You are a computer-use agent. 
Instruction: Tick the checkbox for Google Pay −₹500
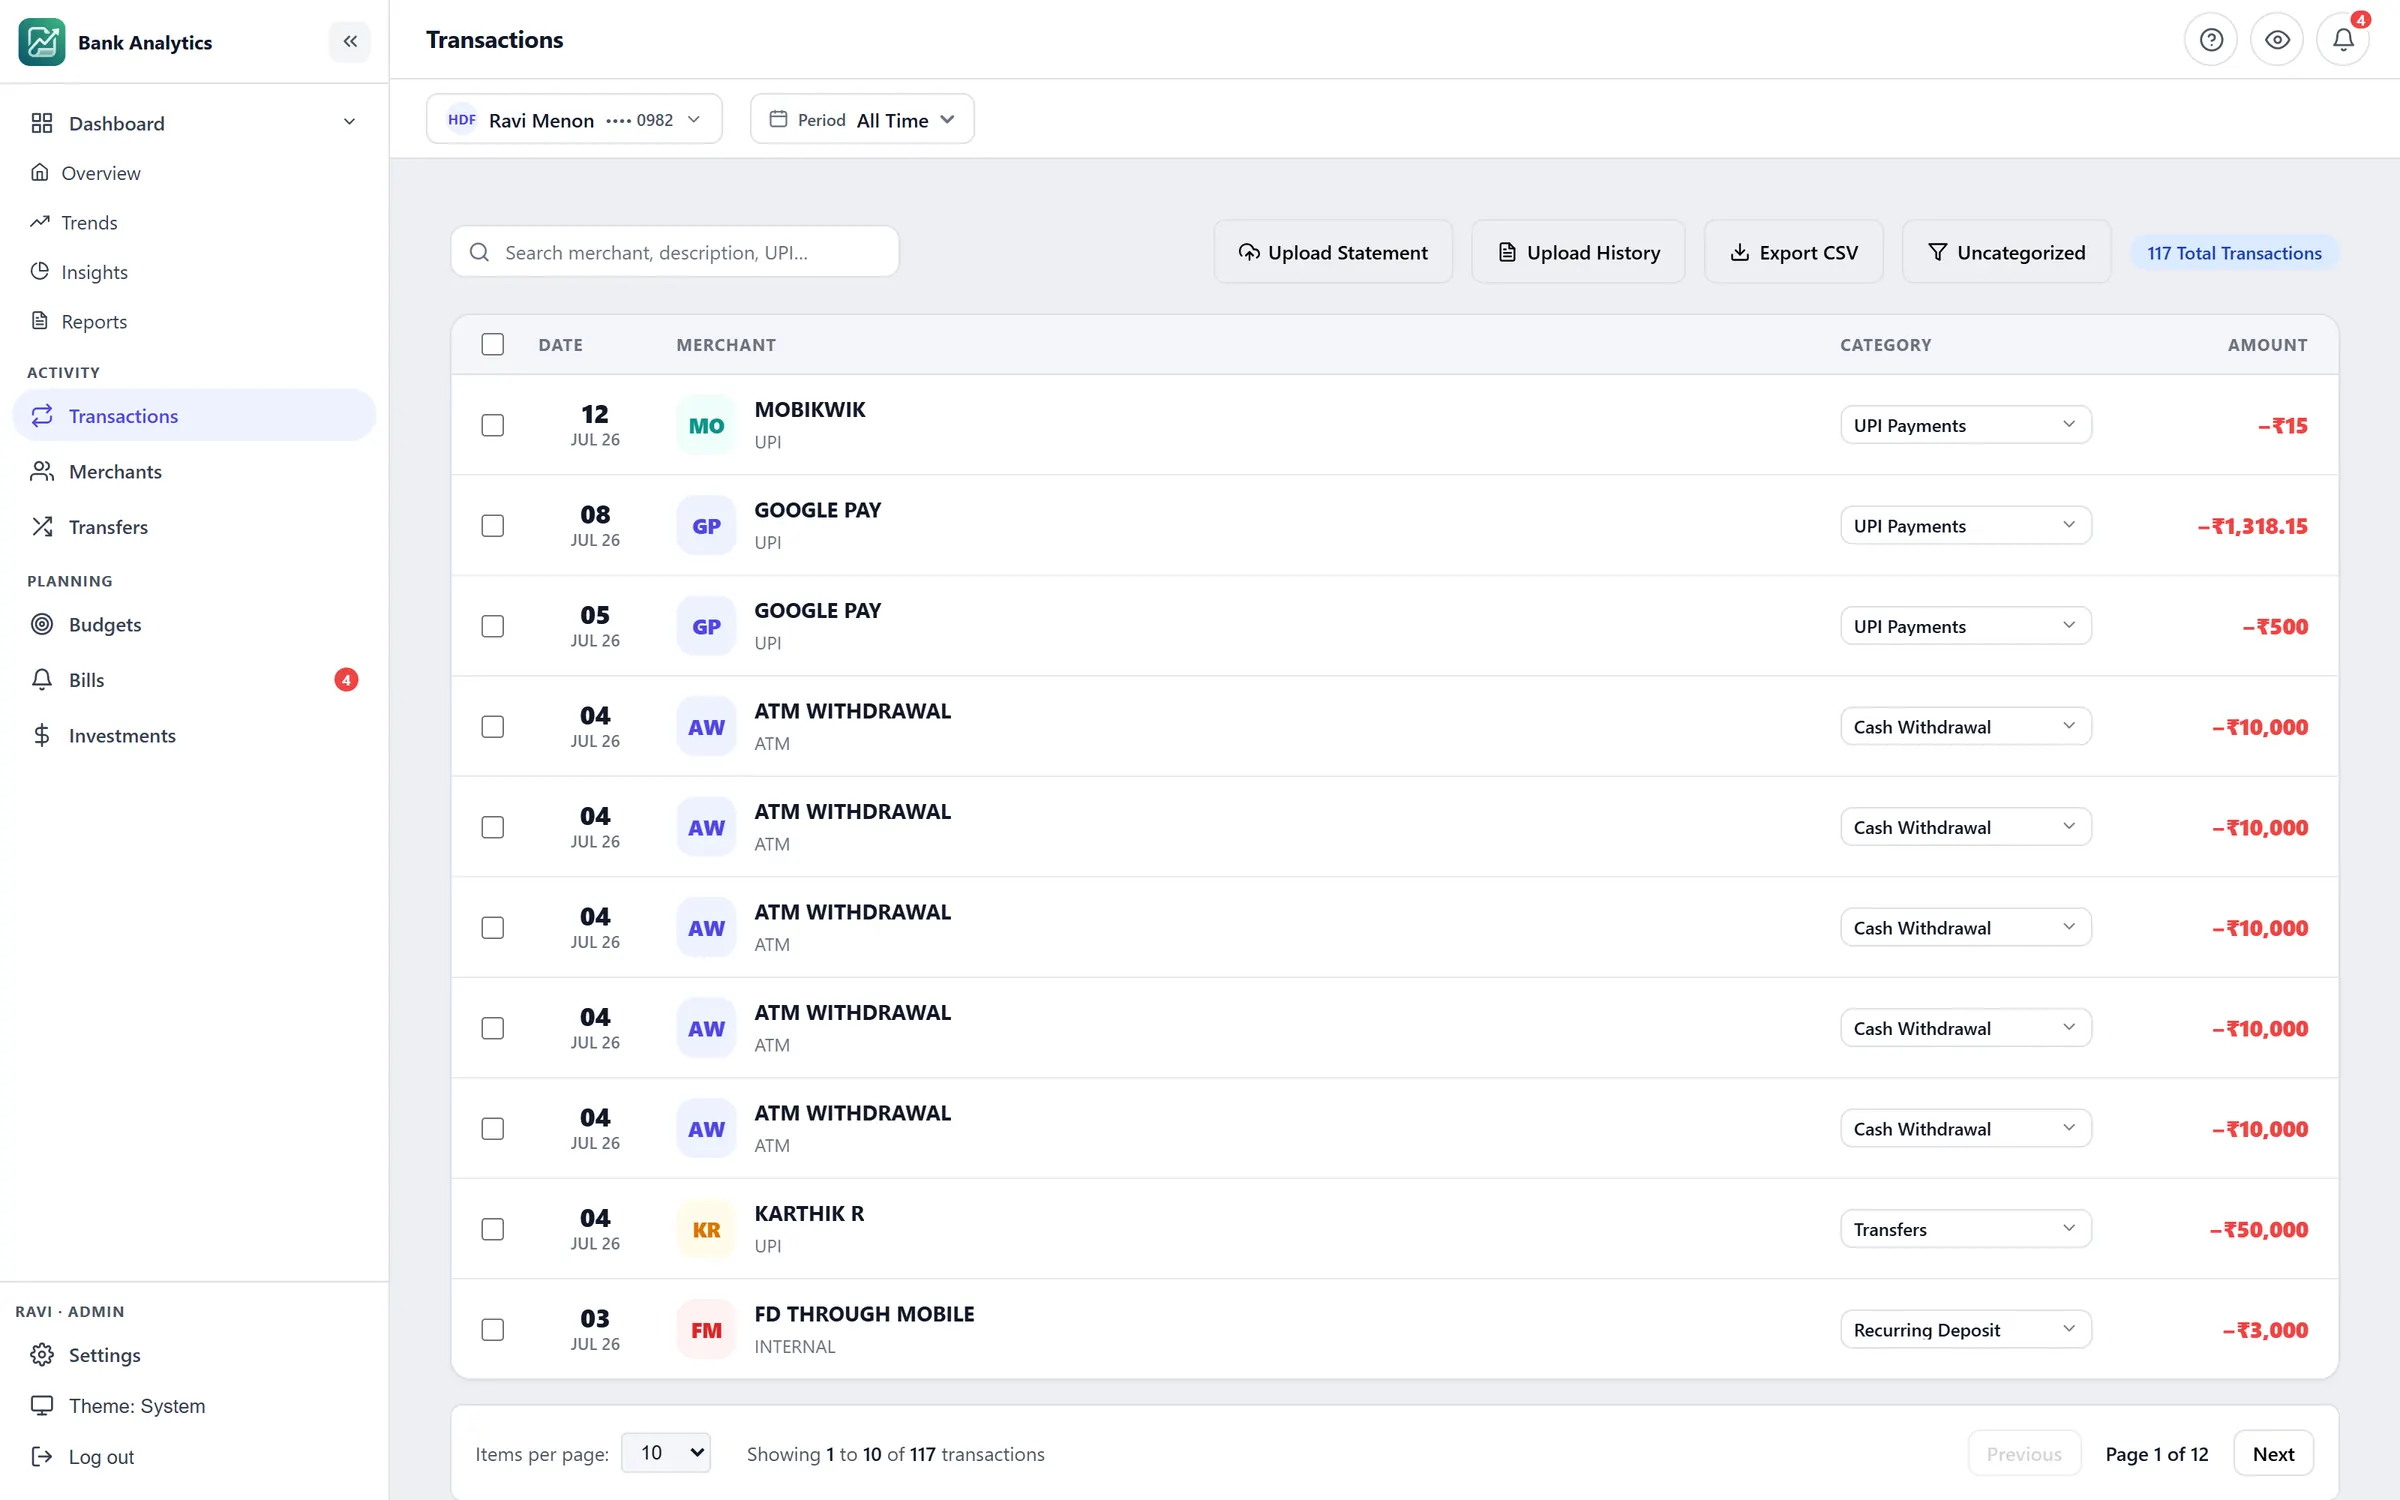pos(492,626)
